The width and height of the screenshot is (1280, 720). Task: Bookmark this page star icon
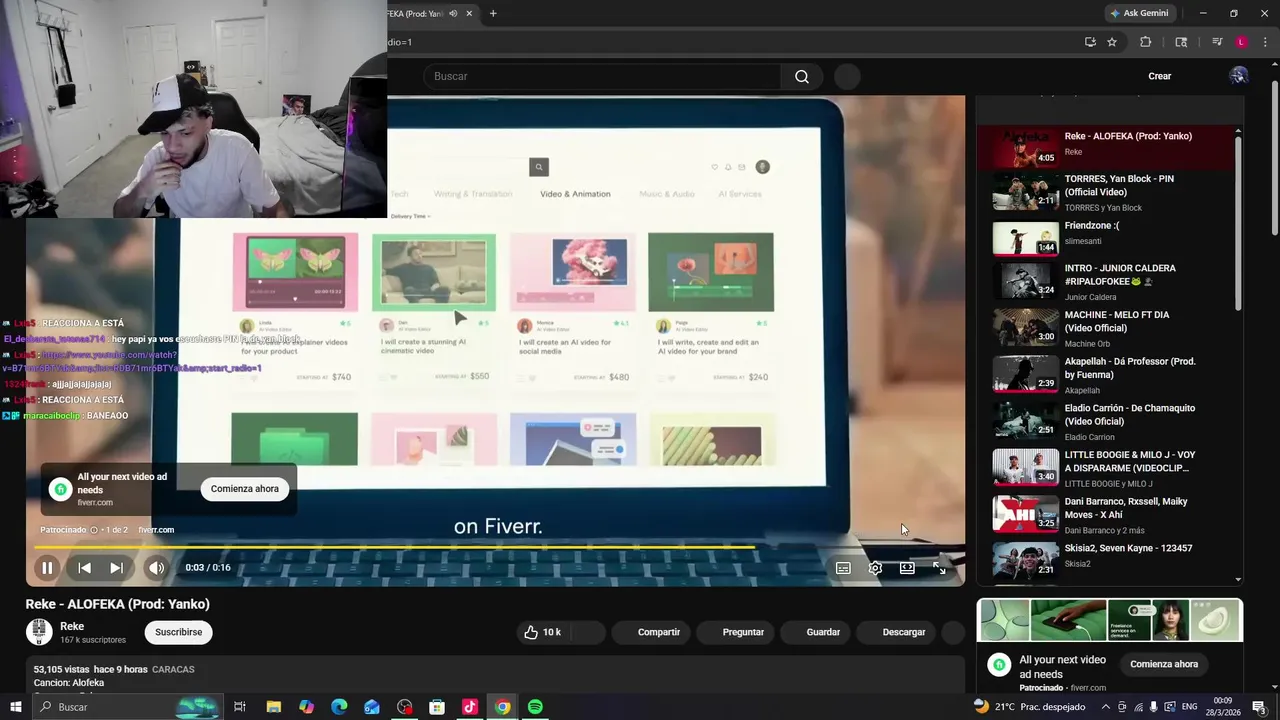coord(1112,42)
